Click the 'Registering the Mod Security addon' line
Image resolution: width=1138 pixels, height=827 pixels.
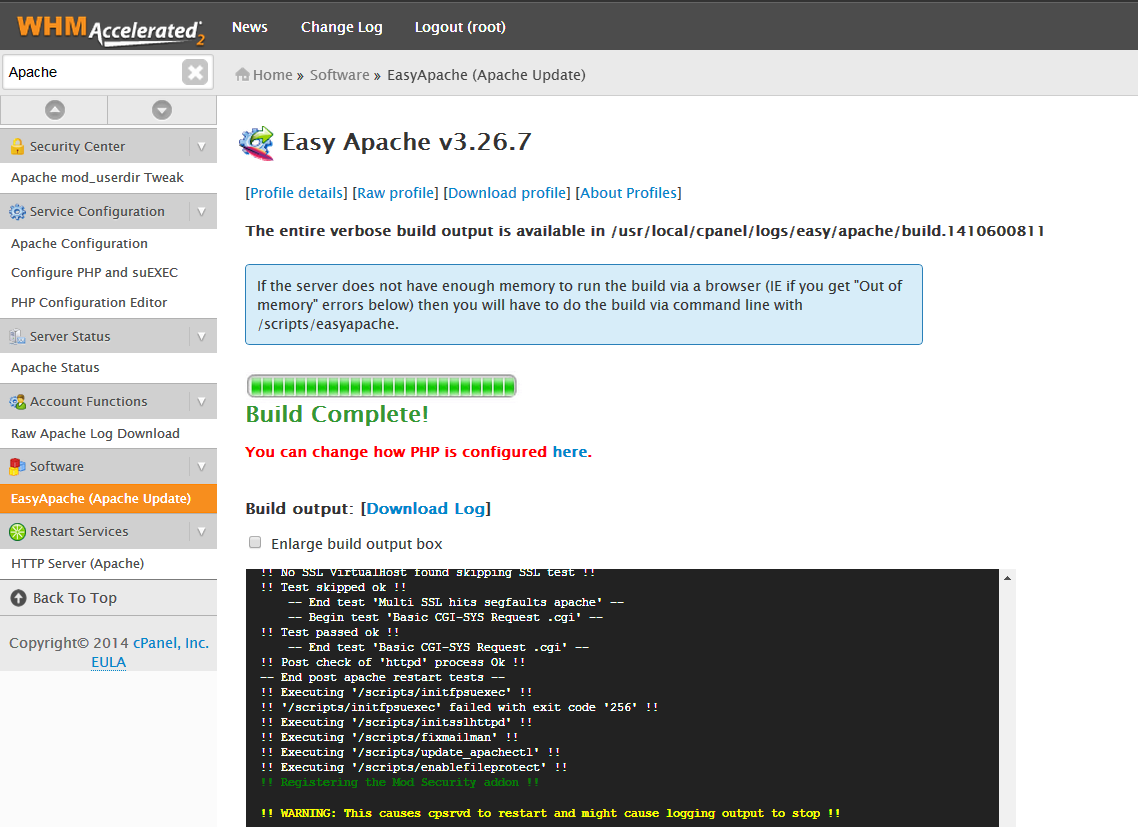click(400, 782)
